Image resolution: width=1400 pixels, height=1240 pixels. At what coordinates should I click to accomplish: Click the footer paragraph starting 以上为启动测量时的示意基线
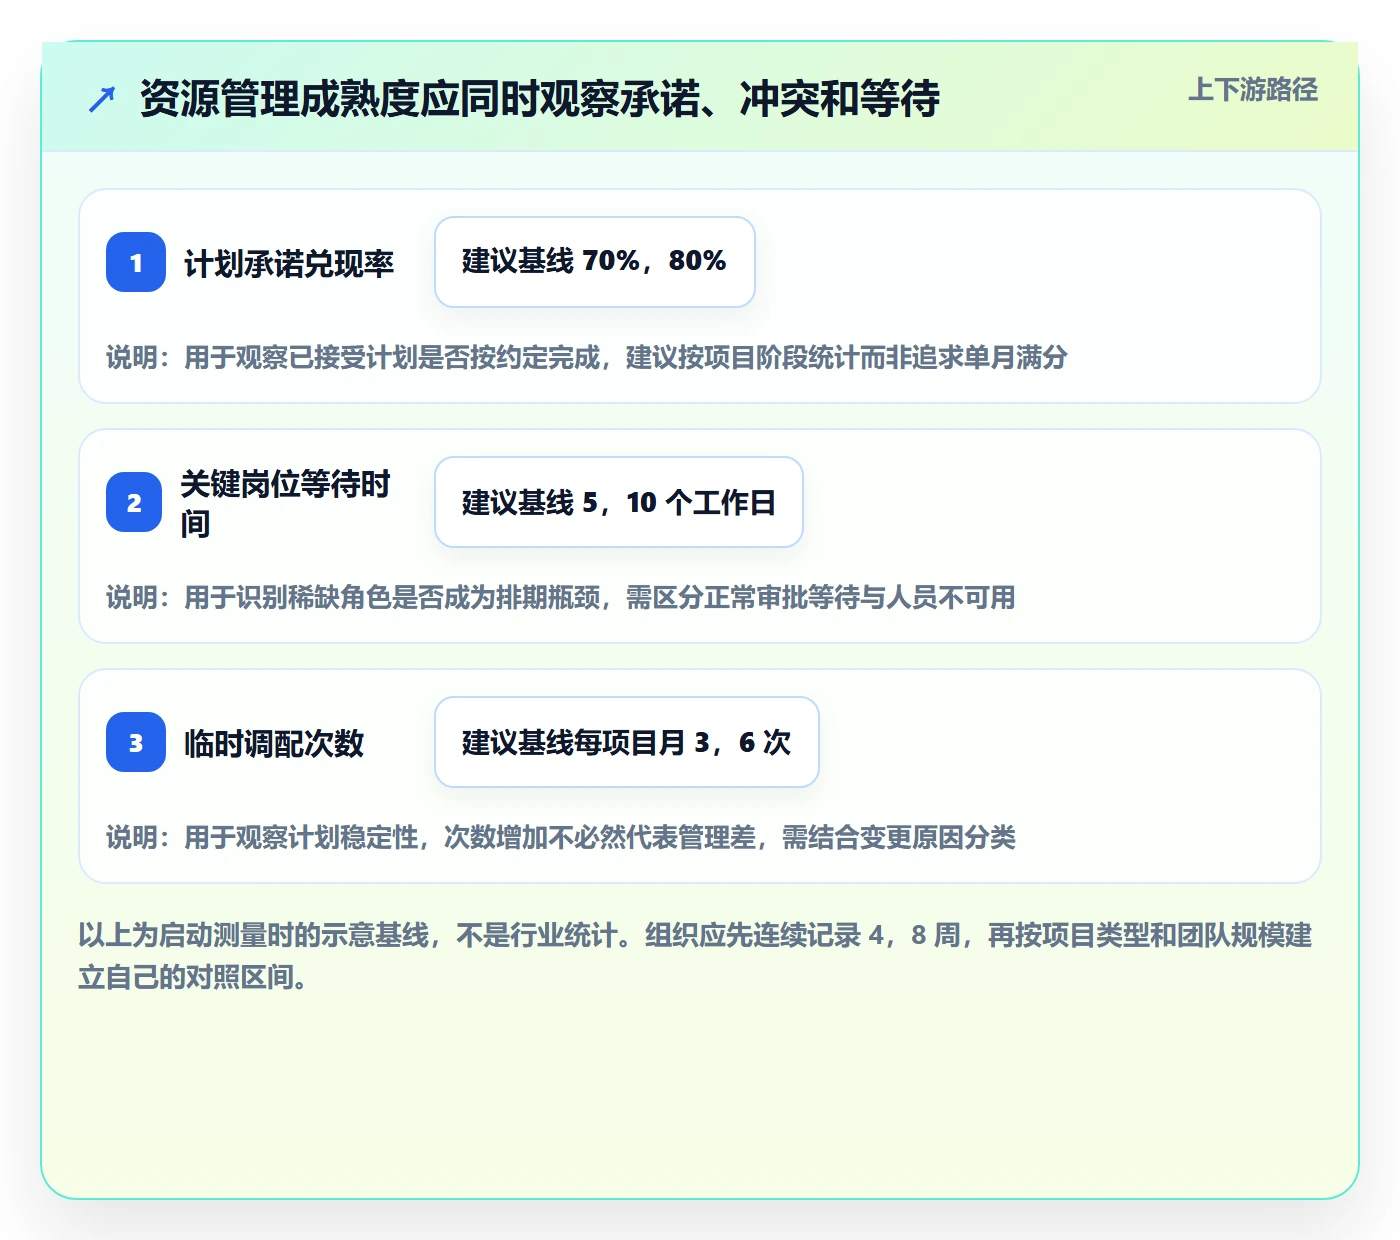pos(696,956)
